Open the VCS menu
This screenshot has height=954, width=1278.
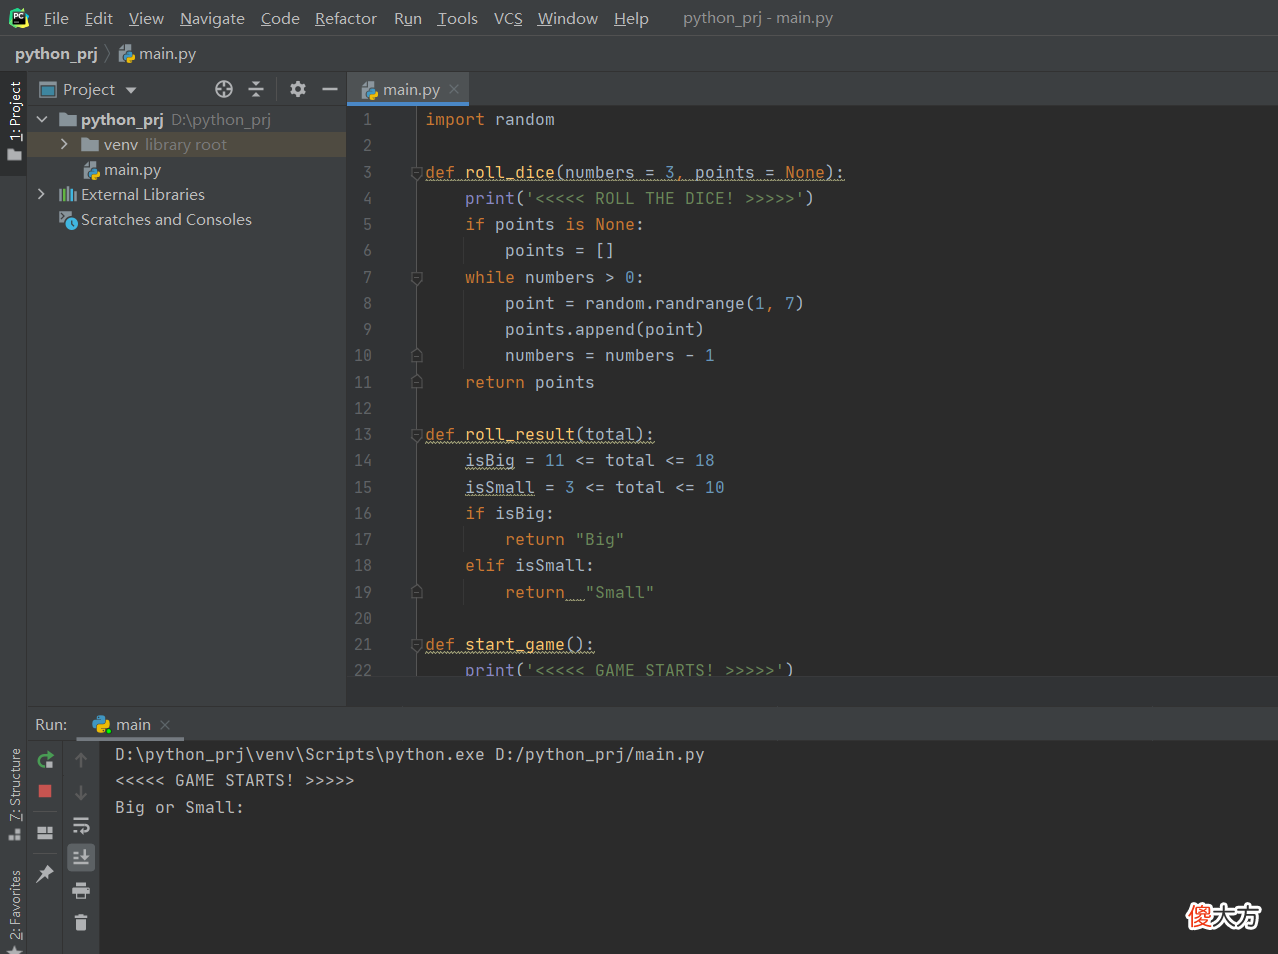click(508, 18)
